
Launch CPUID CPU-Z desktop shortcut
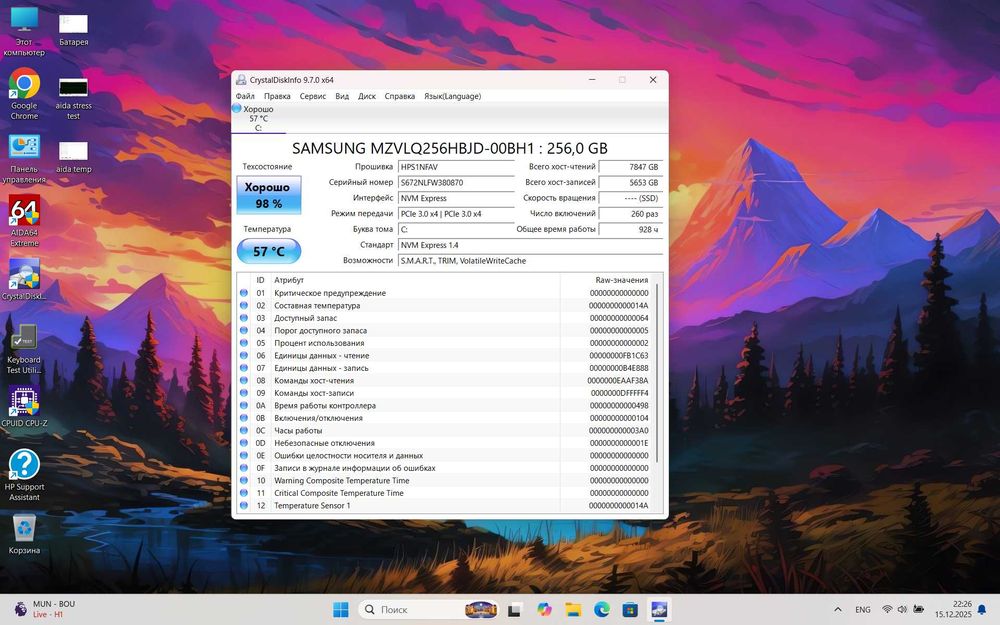[x=24, y=406]
